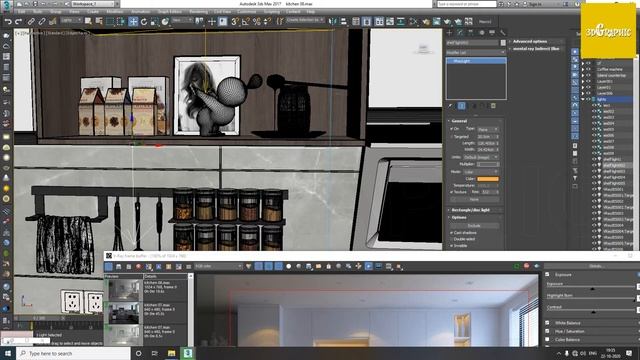Open the Hierarchy tab in command panel
Screen dimensions: 640x360
(x=471, y=33)
